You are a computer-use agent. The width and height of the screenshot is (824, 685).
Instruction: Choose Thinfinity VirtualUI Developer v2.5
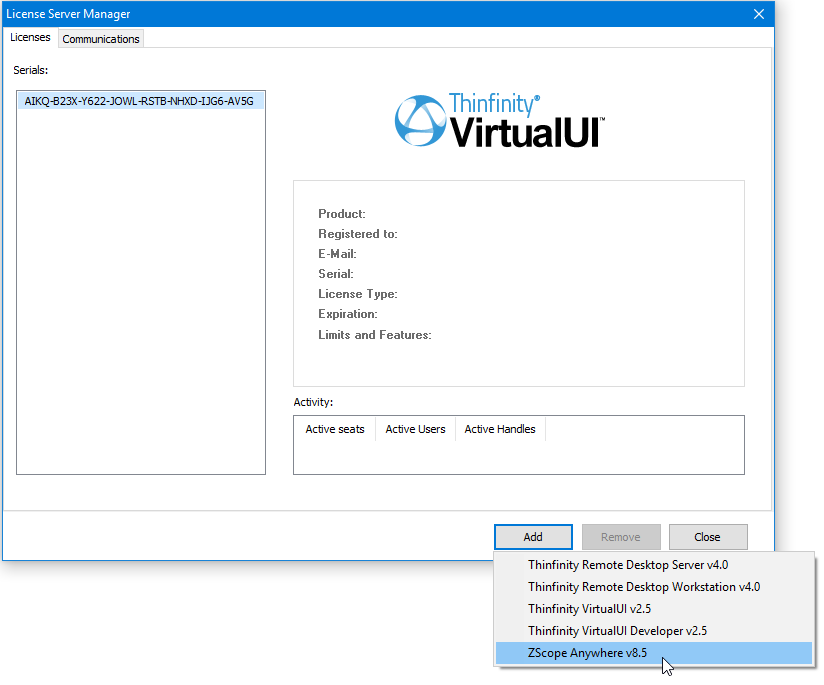point(617,631)
